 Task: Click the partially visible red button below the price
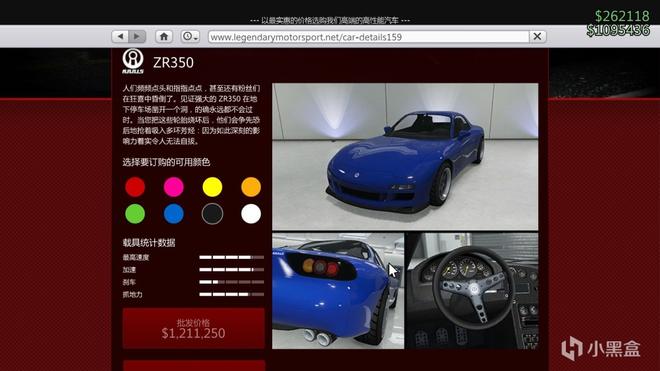194,366
